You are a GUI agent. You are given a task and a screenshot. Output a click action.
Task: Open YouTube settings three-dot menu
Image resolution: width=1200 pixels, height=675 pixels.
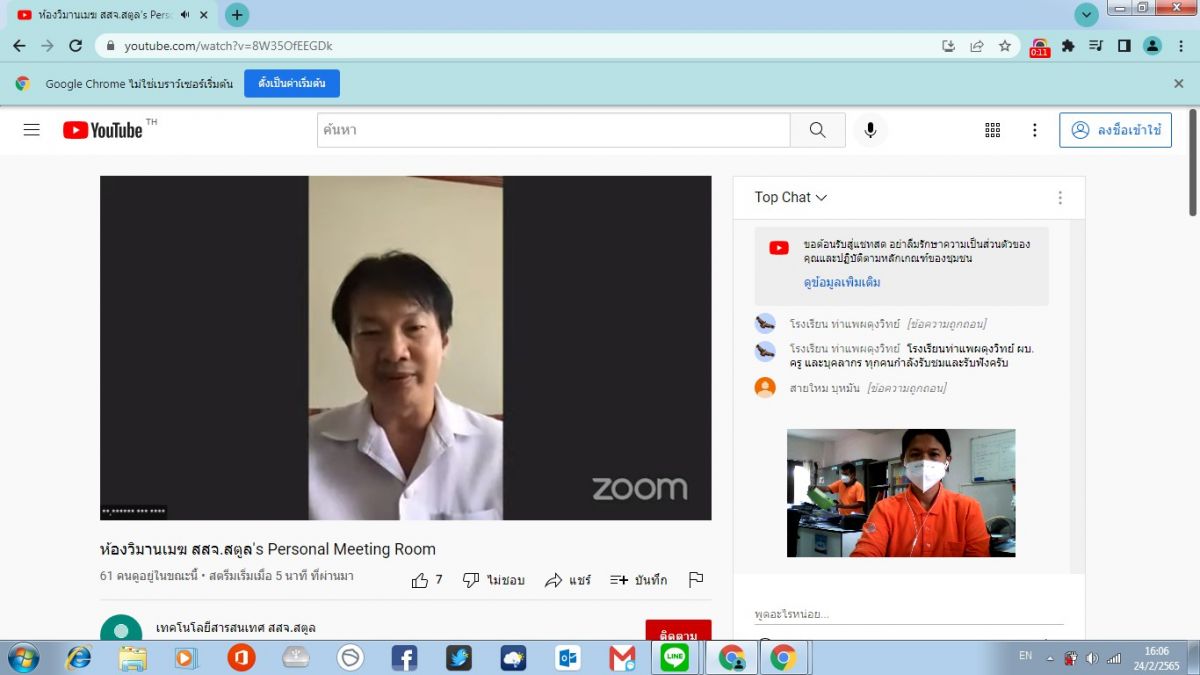(1035, 130)
